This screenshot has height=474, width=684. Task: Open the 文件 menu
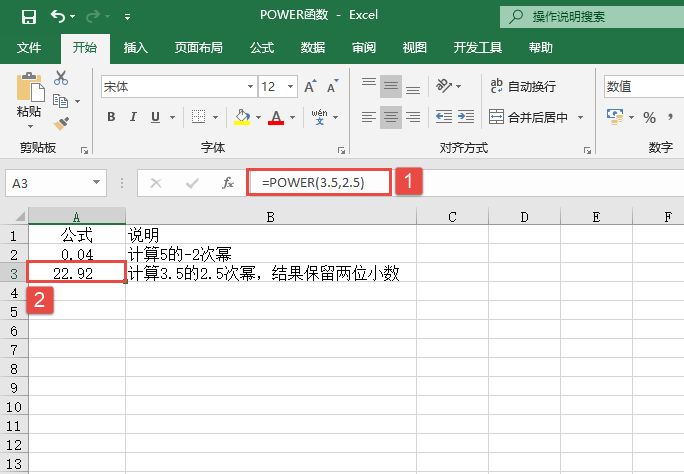tap(29, 47)
